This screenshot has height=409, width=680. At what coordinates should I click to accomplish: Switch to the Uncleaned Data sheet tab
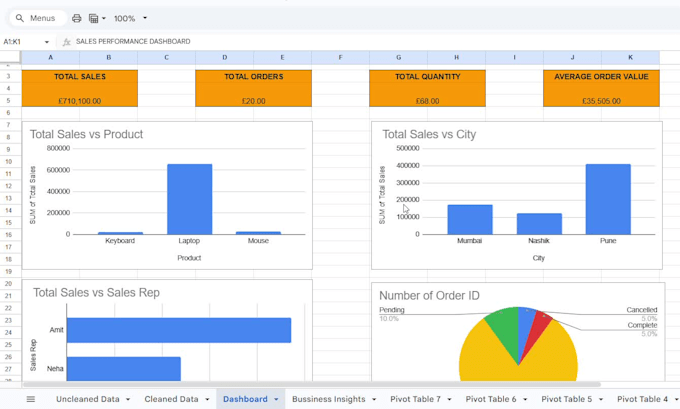coord(88,399)
